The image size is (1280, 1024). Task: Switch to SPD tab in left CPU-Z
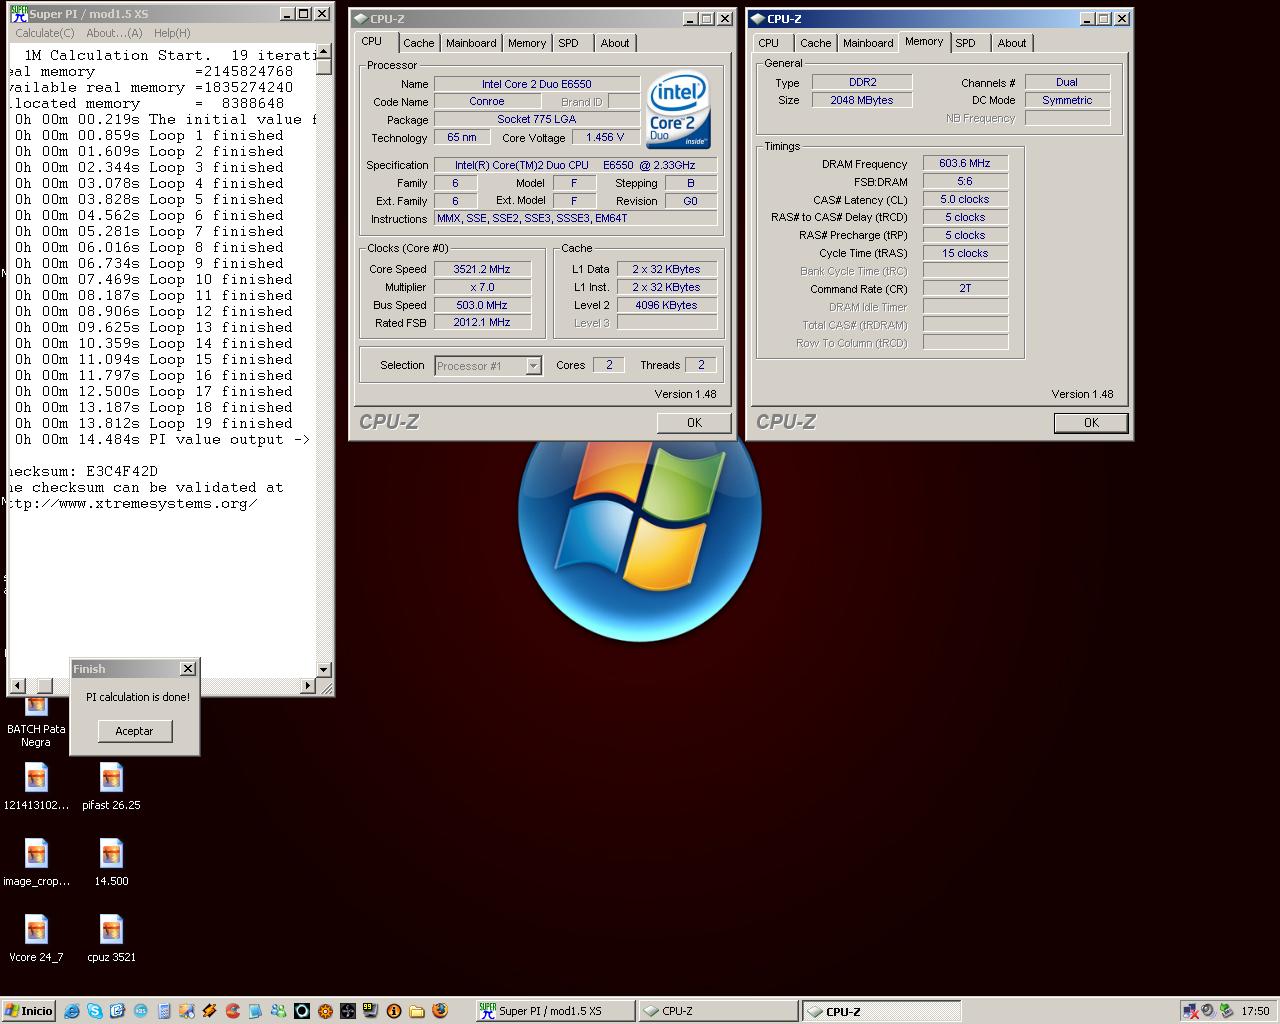[x=568, y=43]
